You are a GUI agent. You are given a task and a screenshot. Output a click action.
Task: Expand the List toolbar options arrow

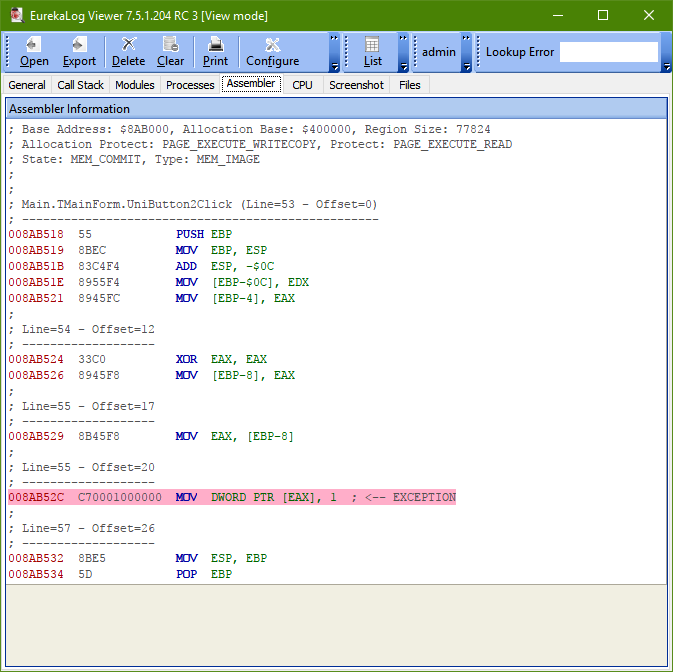(x=403, y=67)
